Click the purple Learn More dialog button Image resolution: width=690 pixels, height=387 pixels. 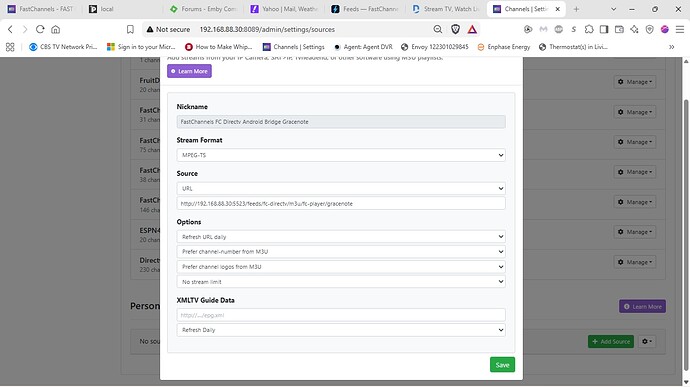189,71
